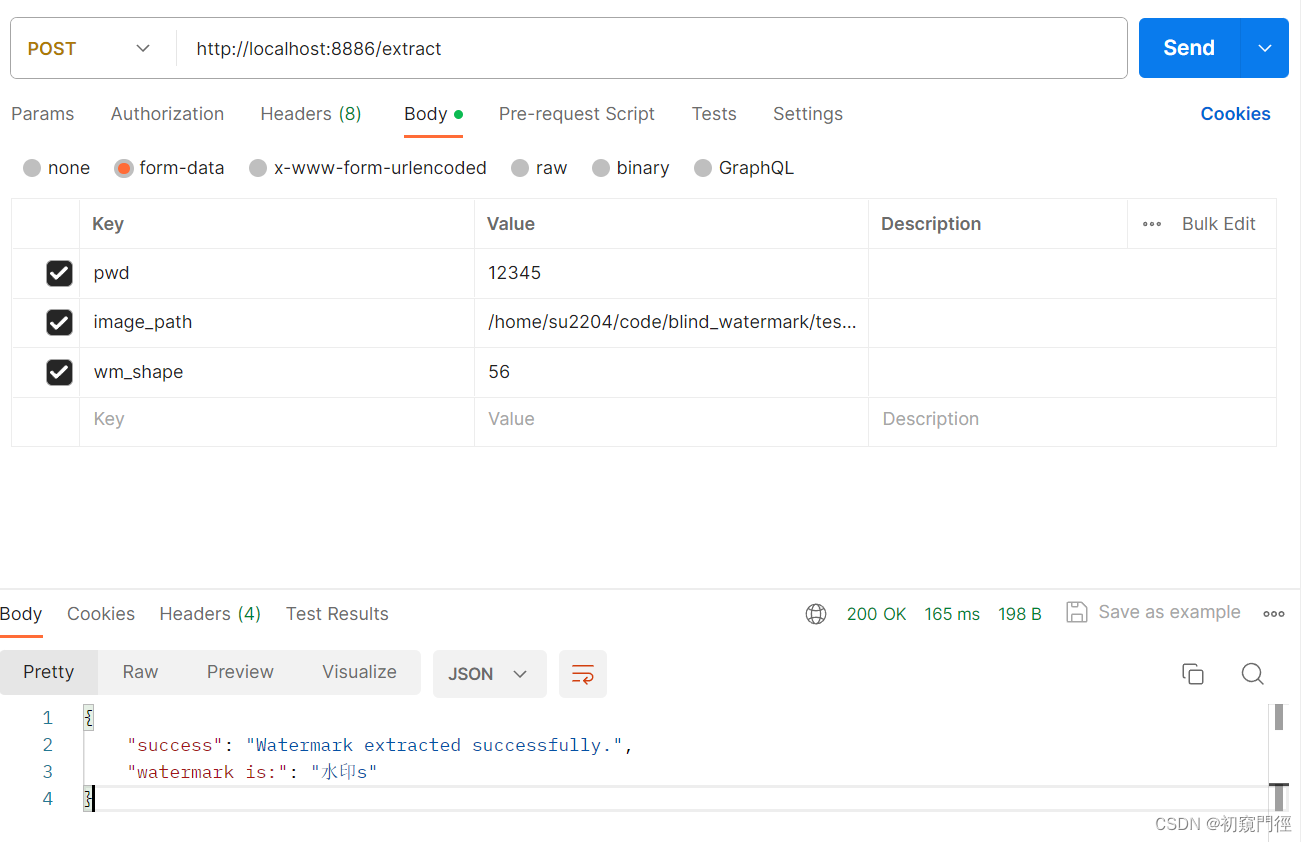Image resolution: width=1307 pixels, height=842 pixels.
Task: Open the request Settings tab
Action: tap(808, 114)
